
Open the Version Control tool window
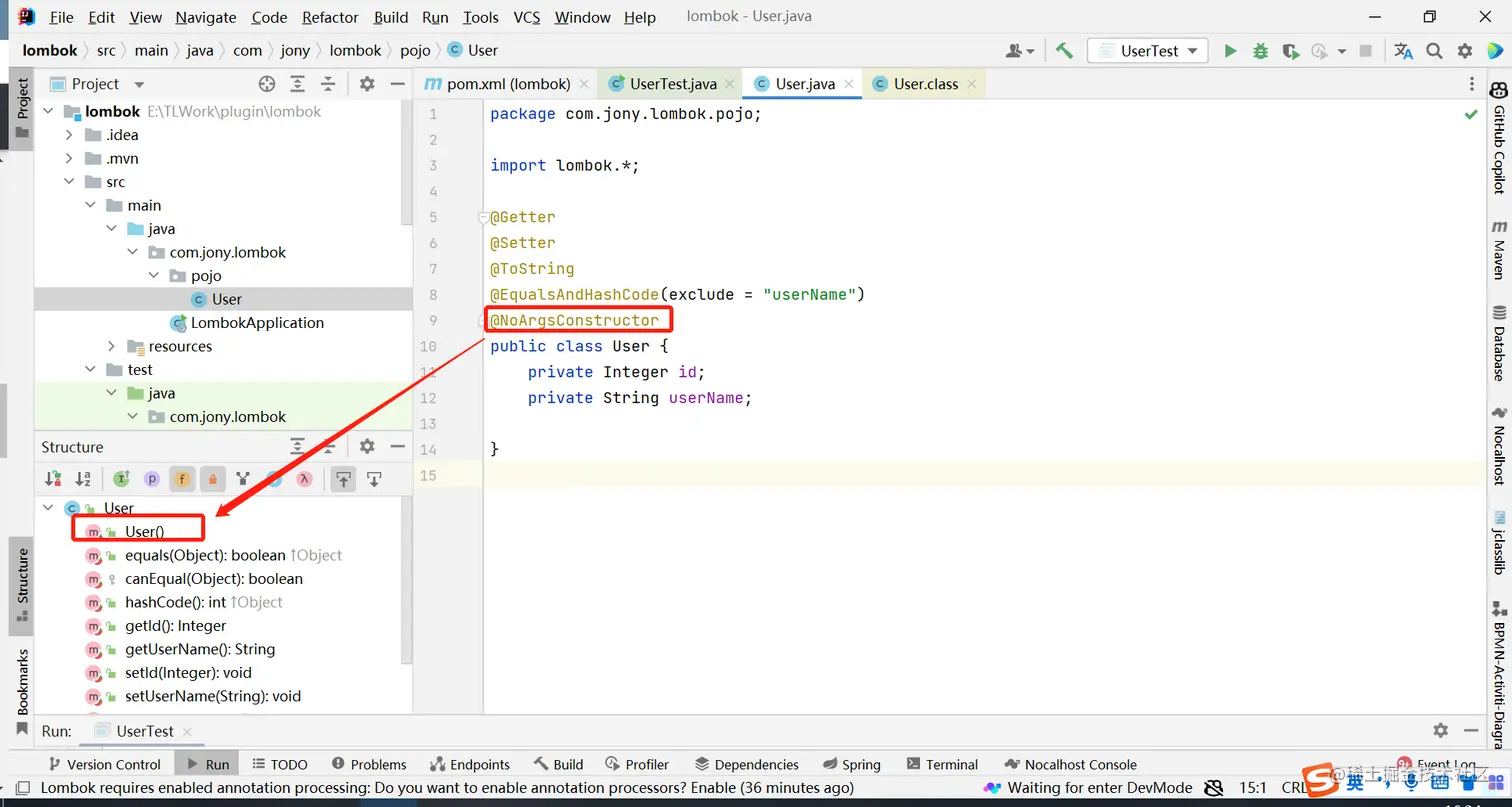(x=103, y=764)
